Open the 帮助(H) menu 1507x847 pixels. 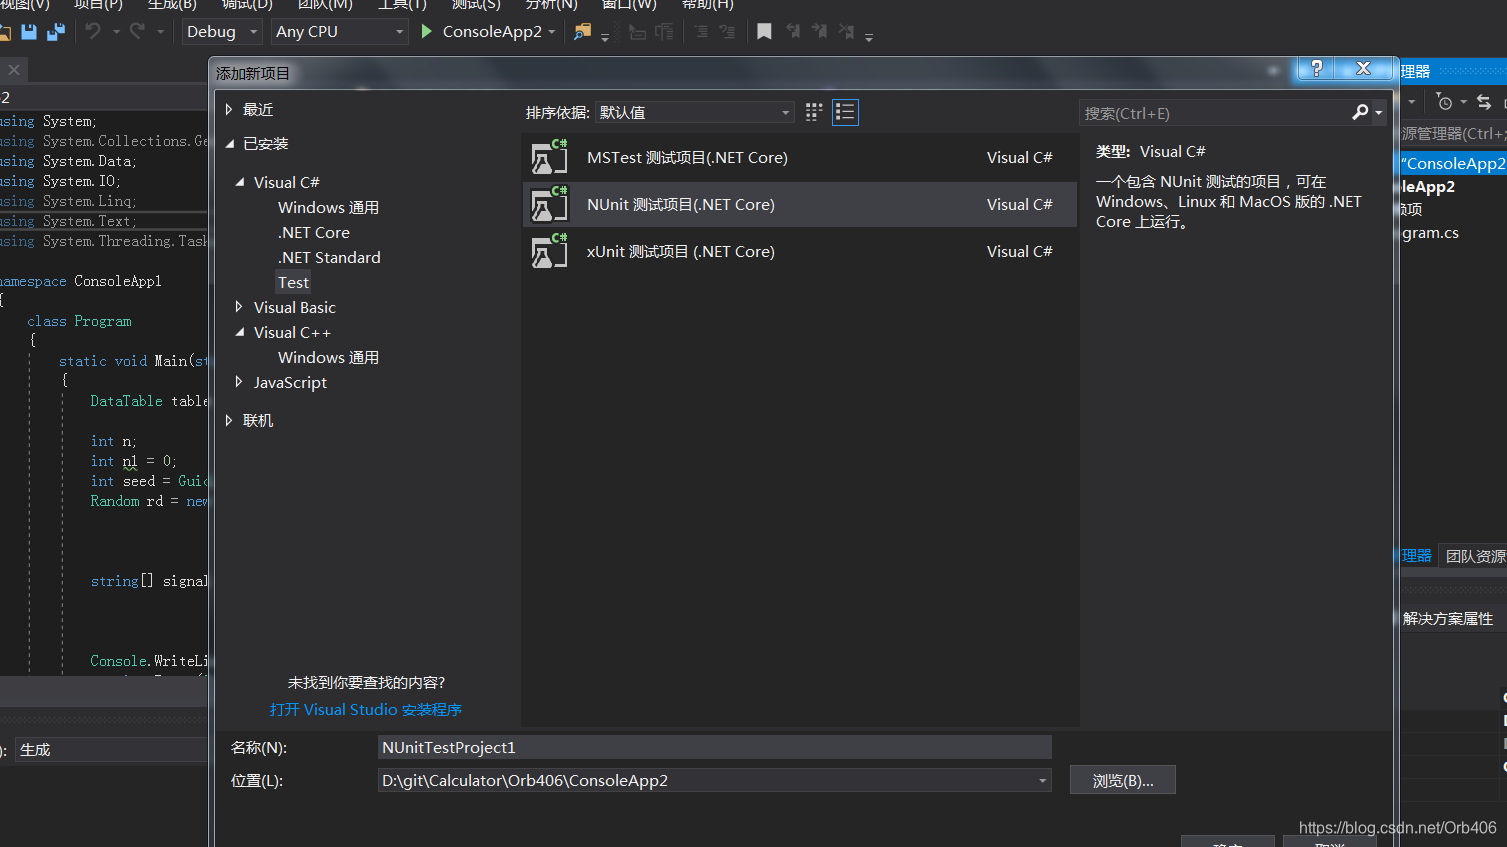pos(708,5)
